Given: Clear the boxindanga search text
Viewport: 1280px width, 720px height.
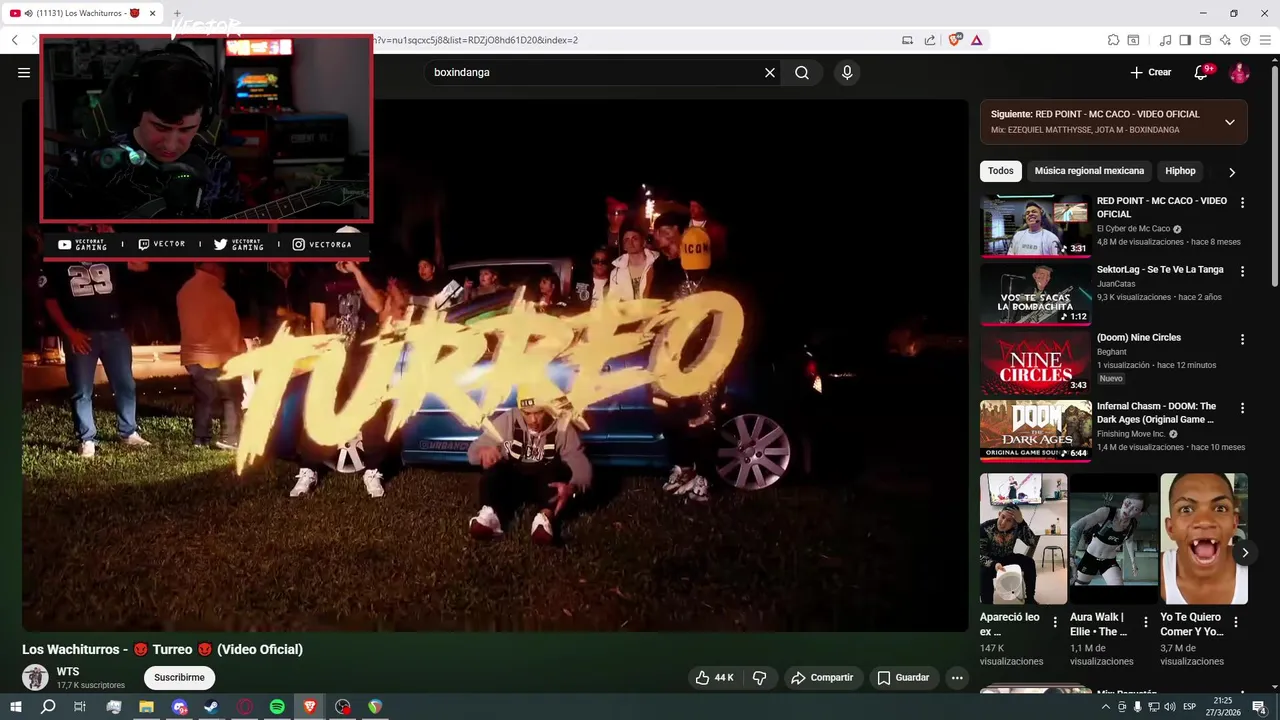Looking at the screenshot, I should click(770, 72).
